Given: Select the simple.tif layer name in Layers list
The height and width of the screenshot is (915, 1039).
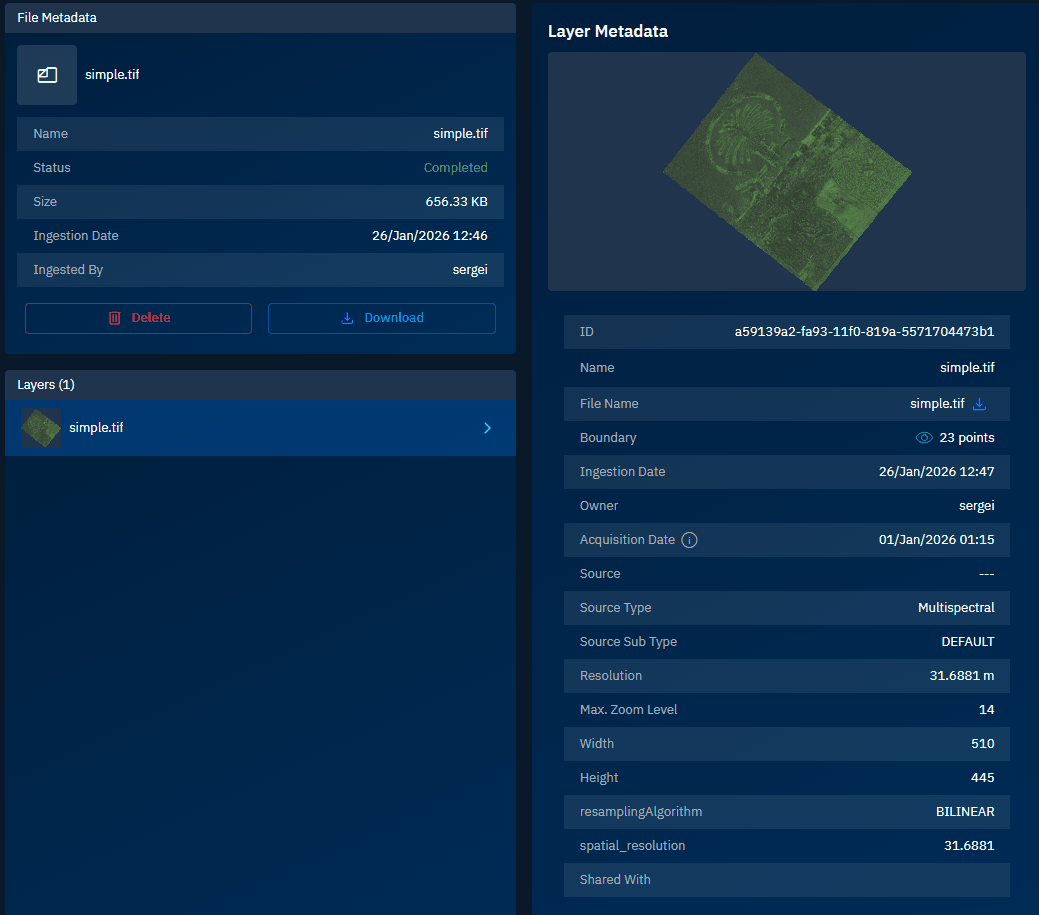Looking at the screenshot, I should (x=96, y=428).
